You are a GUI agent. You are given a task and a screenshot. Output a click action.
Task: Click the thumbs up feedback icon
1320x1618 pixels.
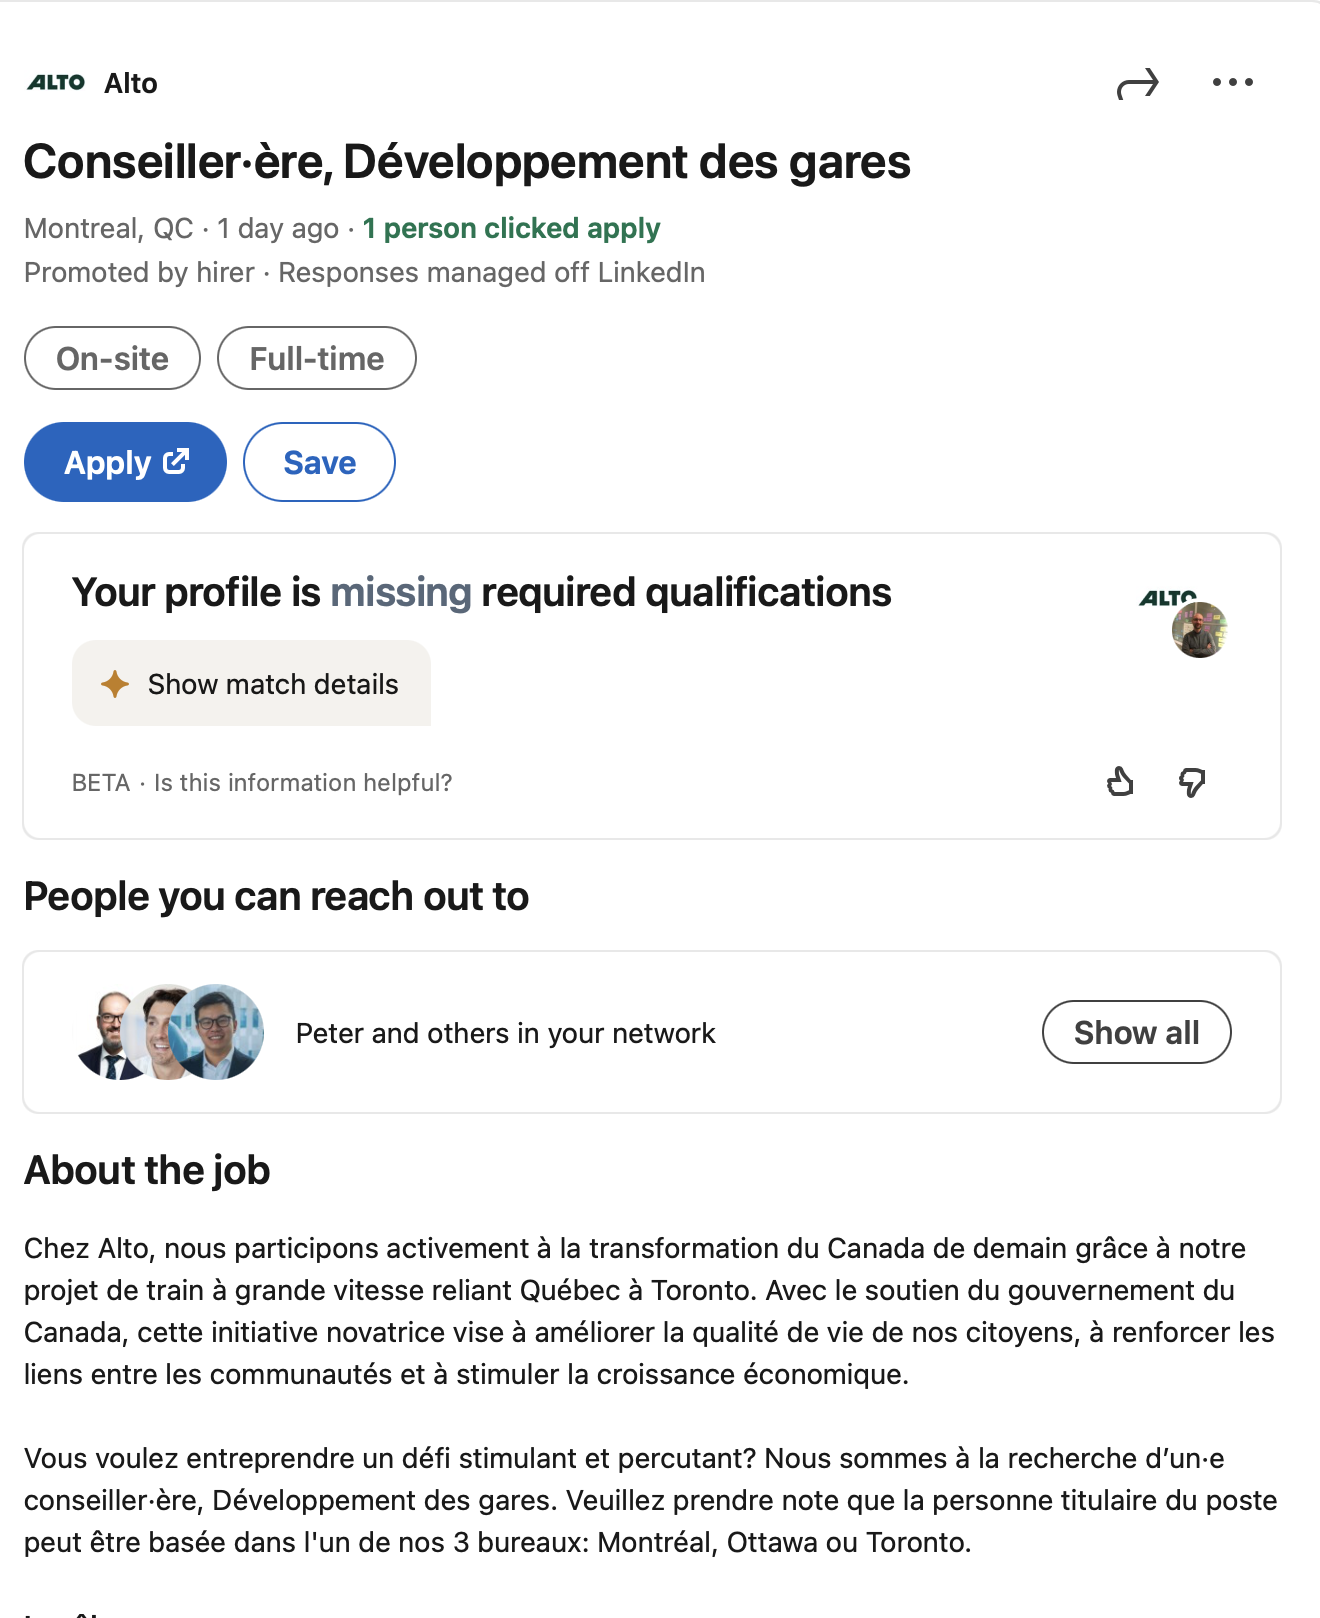pos(1120,781)
